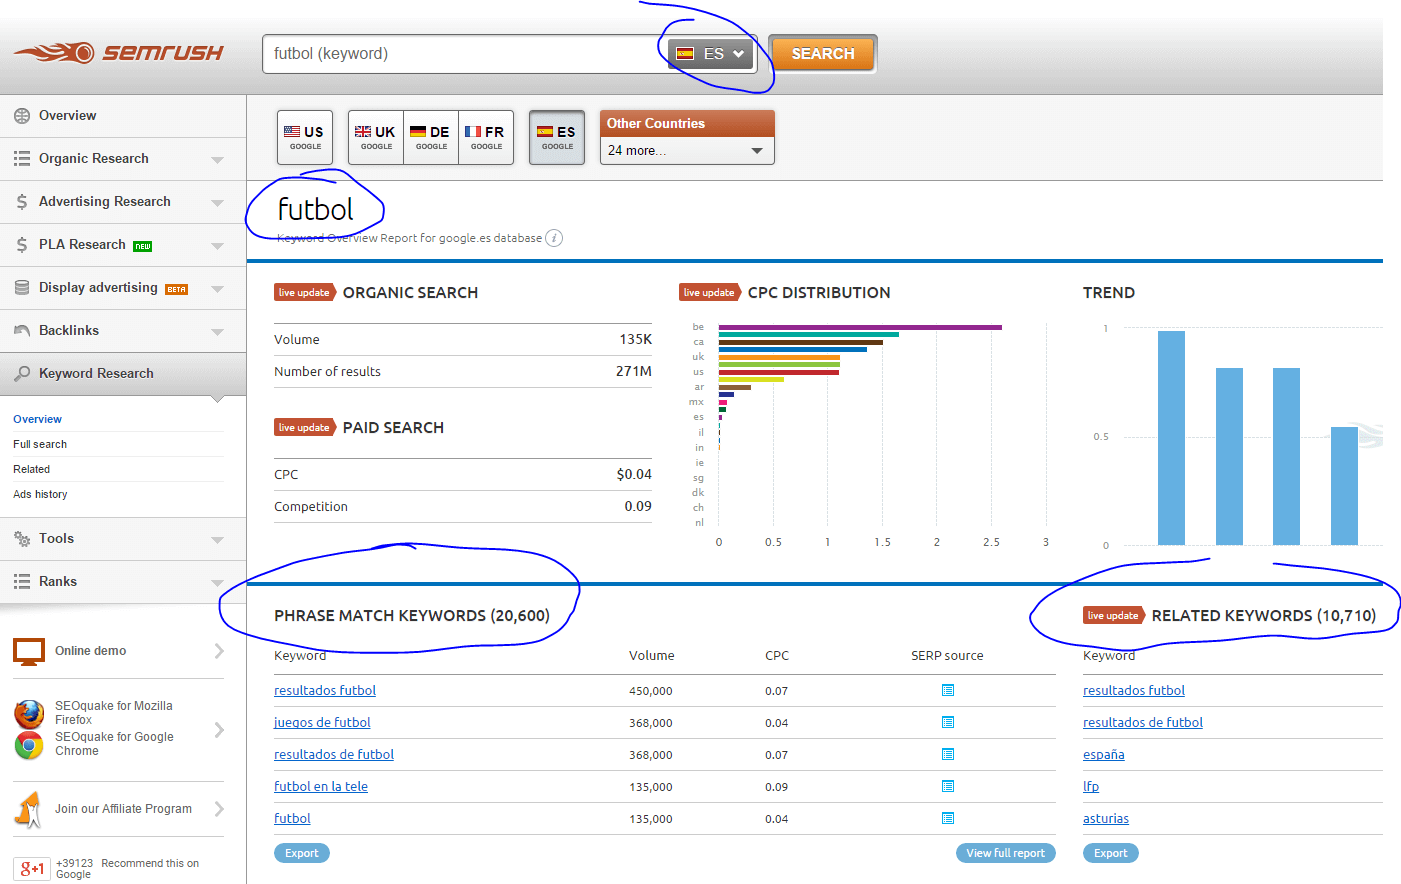Switch to the US Google database
This screenshot has height=884, width=1401.
[x=305, y=137]
